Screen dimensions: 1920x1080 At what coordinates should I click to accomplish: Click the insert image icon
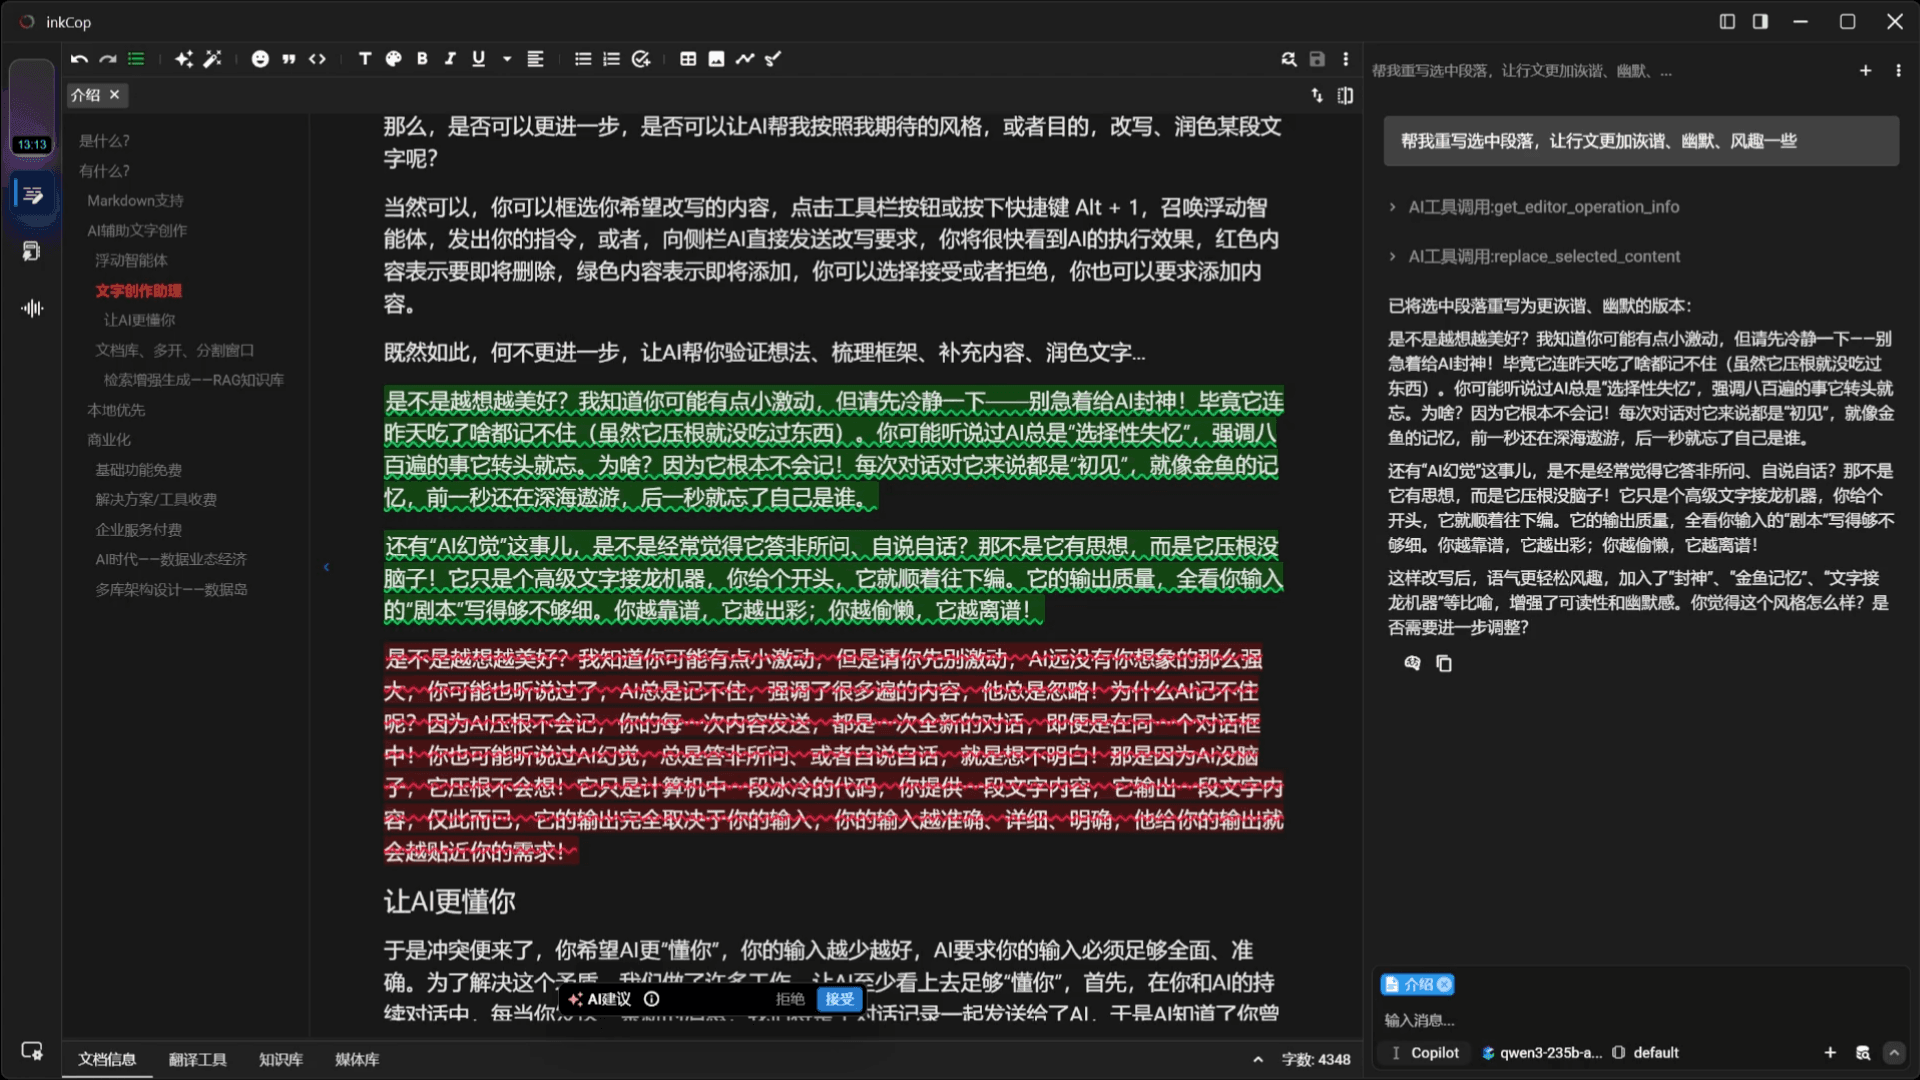(x=716, y=59)
